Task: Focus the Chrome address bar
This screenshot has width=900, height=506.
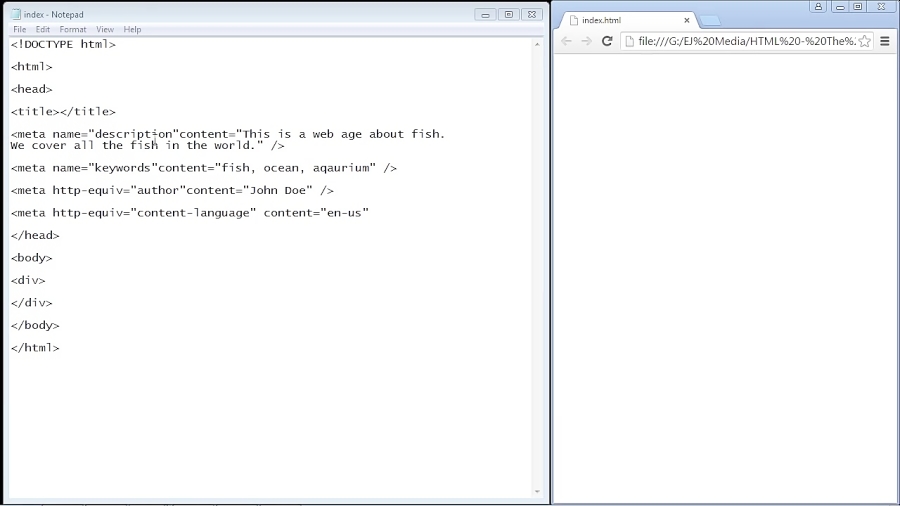Action: pos(745,41)
